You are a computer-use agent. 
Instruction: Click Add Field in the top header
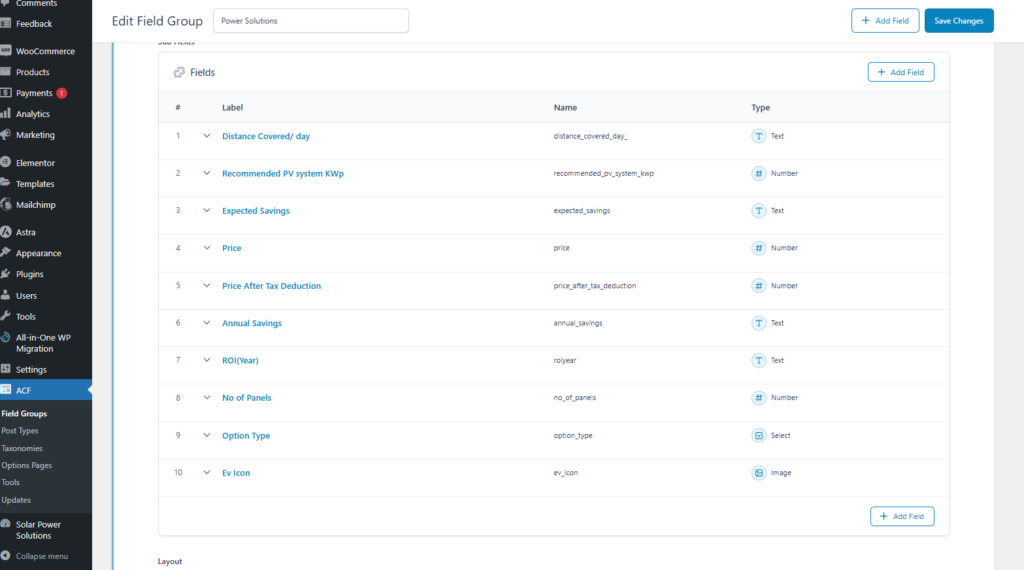click(885, 21)
